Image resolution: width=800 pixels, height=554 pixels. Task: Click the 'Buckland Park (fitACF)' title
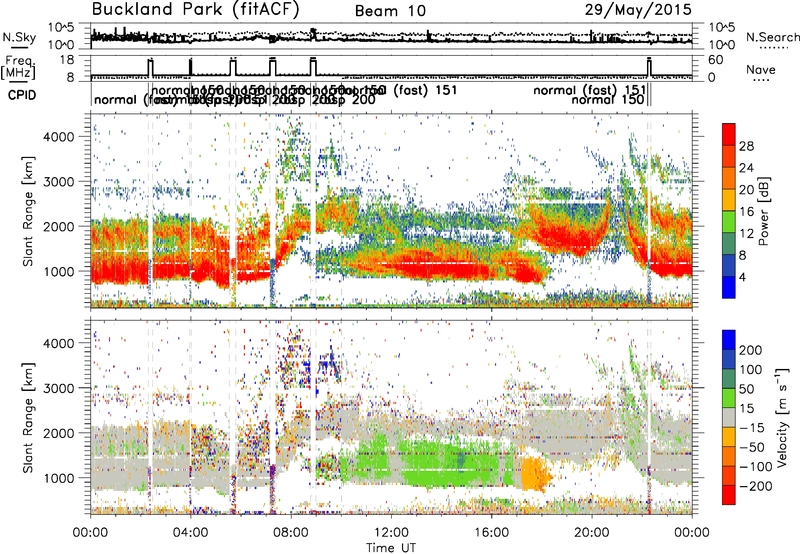[x=195, y=10]
